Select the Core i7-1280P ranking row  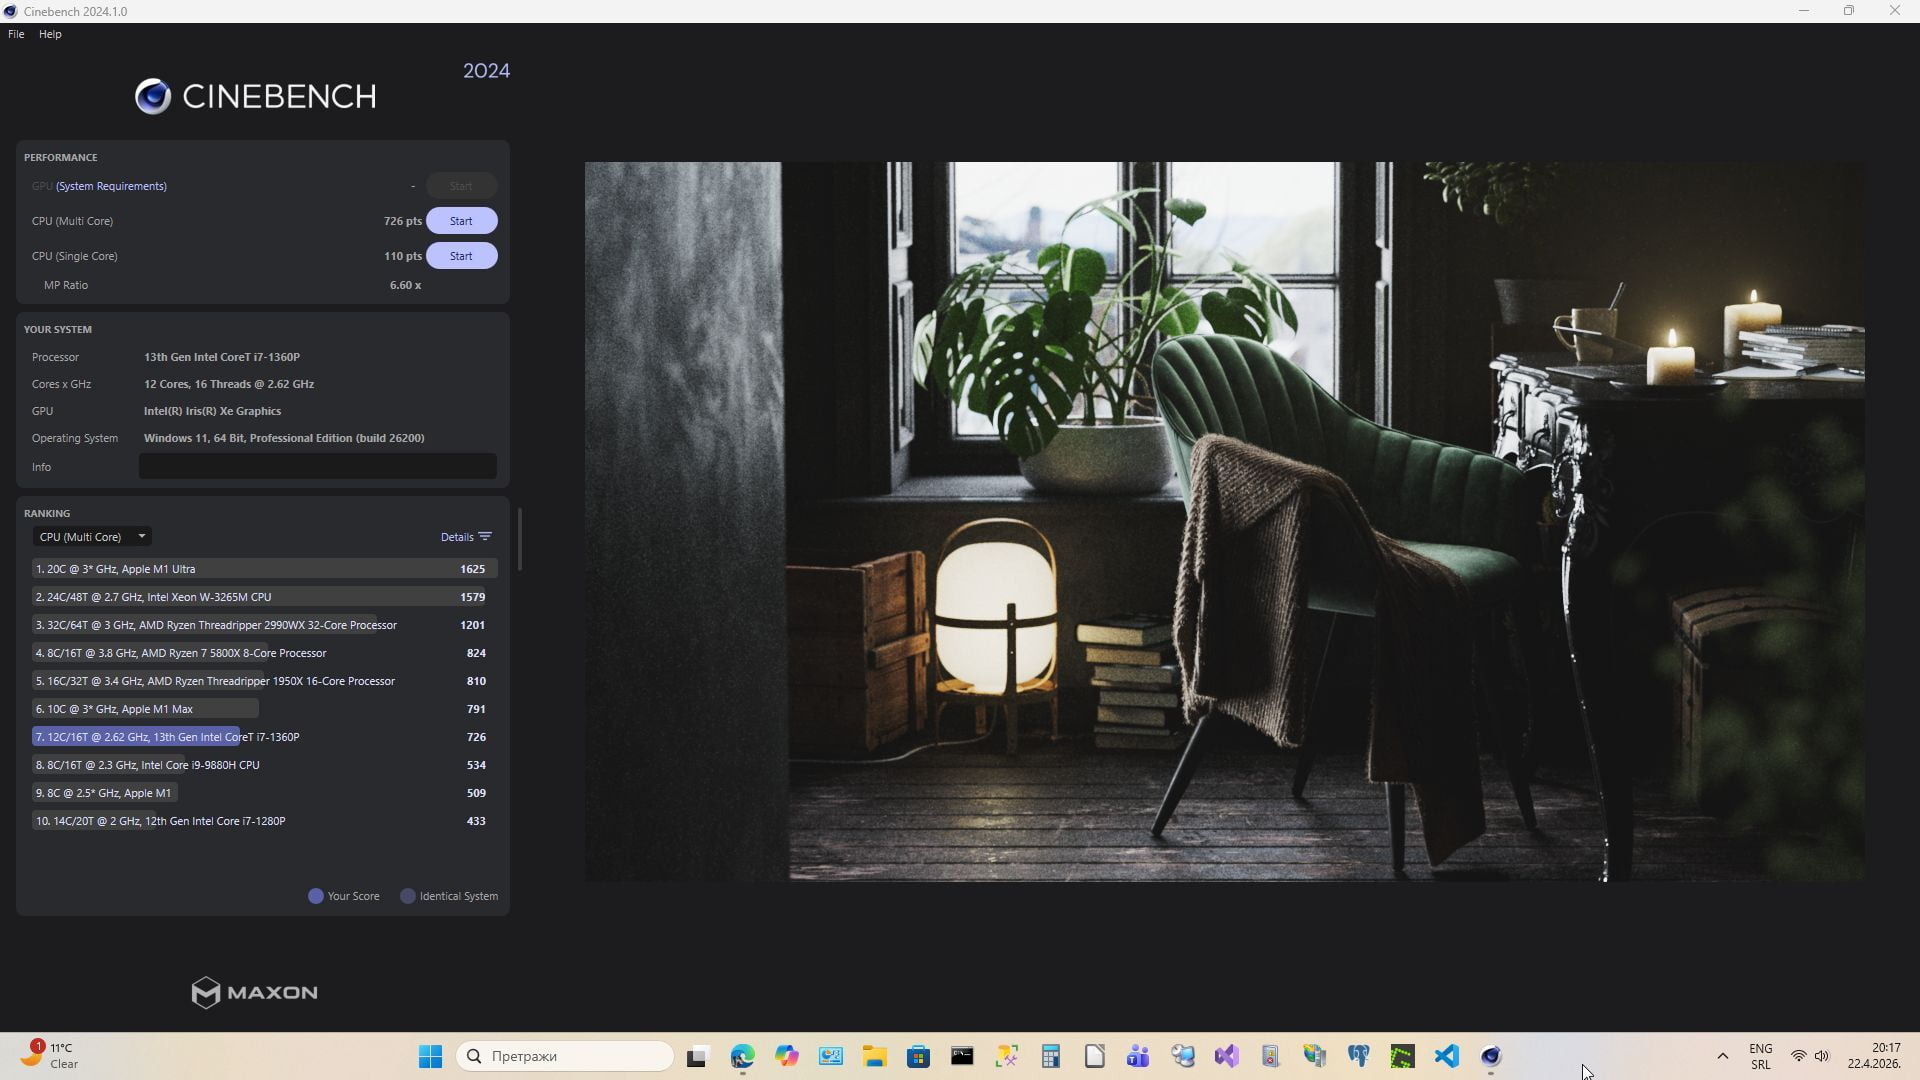point(264,821)
